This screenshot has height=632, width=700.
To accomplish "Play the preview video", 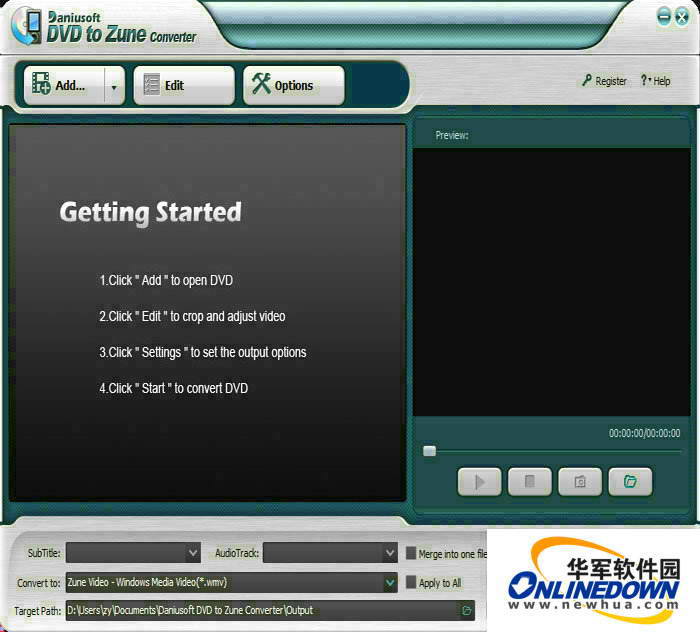I will (479, 482).
